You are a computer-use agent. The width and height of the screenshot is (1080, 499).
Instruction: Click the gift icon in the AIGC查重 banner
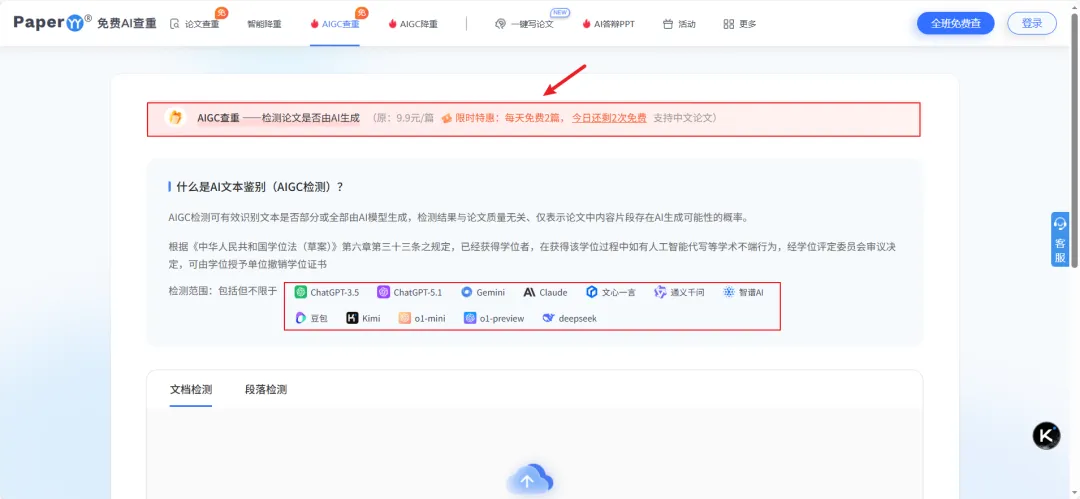pos(176,118)
